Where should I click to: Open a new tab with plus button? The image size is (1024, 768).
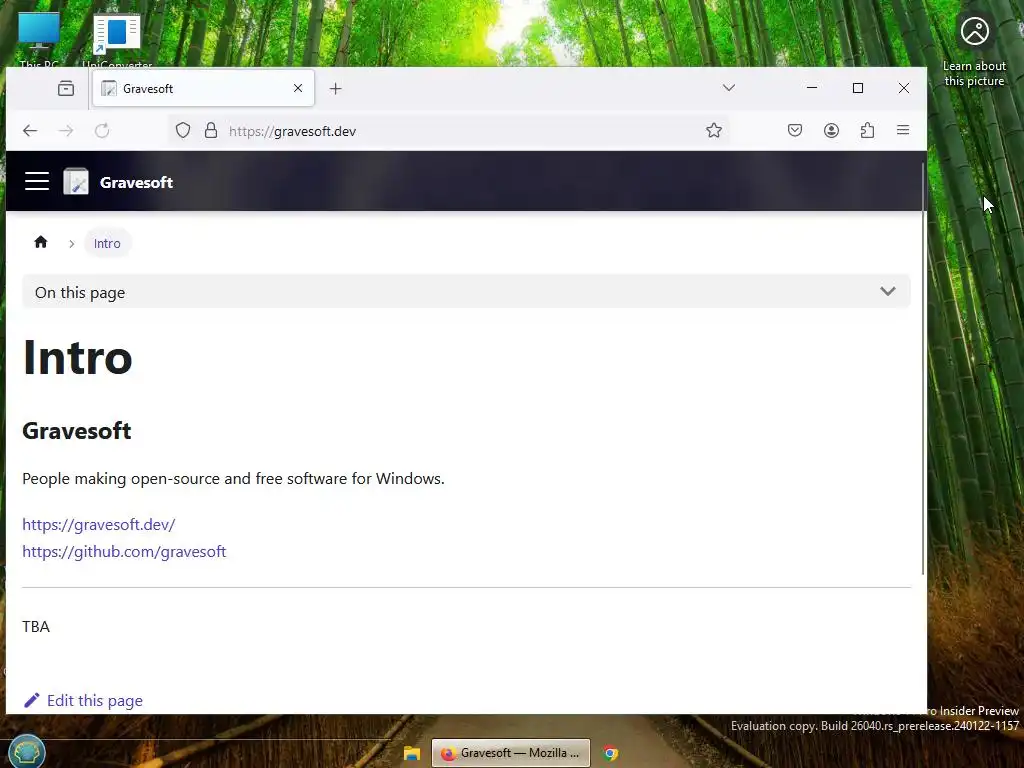pos(336,88)
